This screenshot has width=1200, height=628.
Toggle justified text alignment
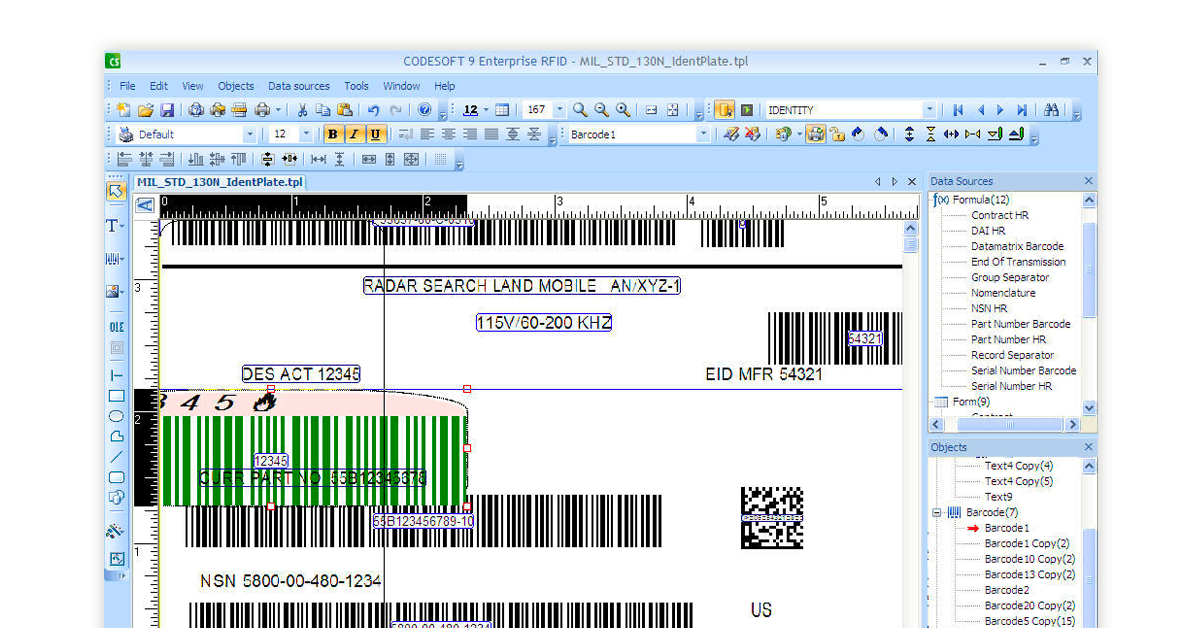pyautogui.click(x=491, y=134)
